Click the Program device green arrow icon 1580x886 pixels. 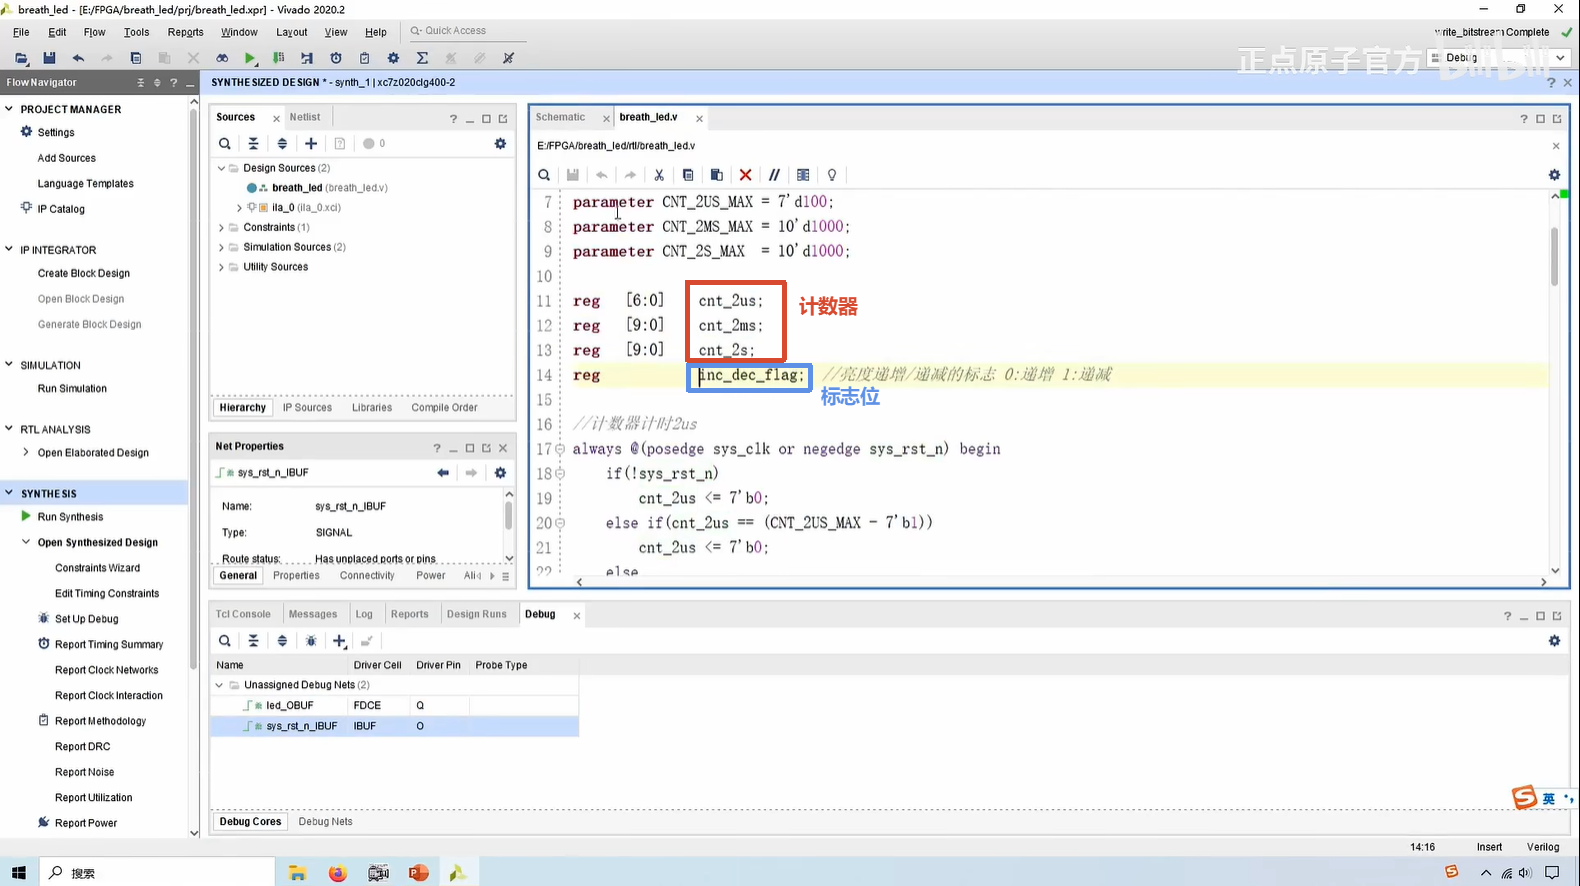tap(279, 58)
